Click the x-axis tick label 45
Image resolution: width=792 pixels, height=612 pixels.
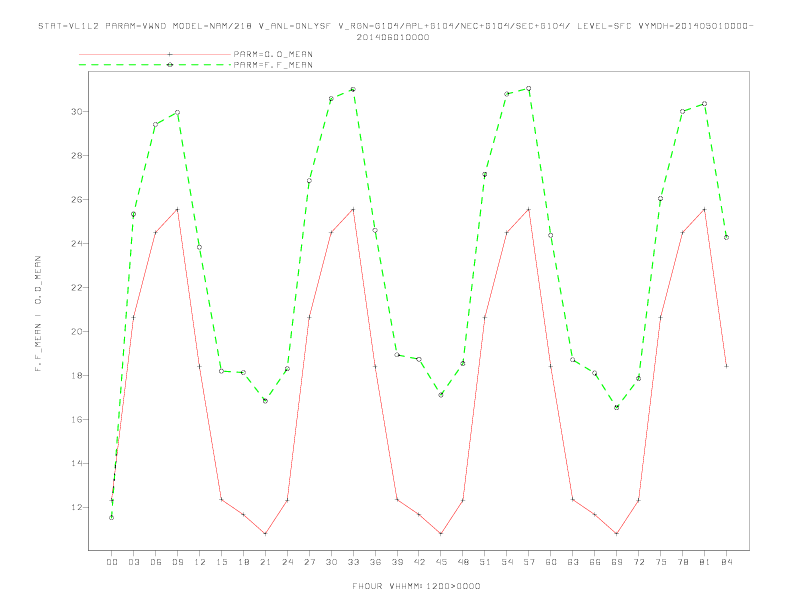click(441, 562)
